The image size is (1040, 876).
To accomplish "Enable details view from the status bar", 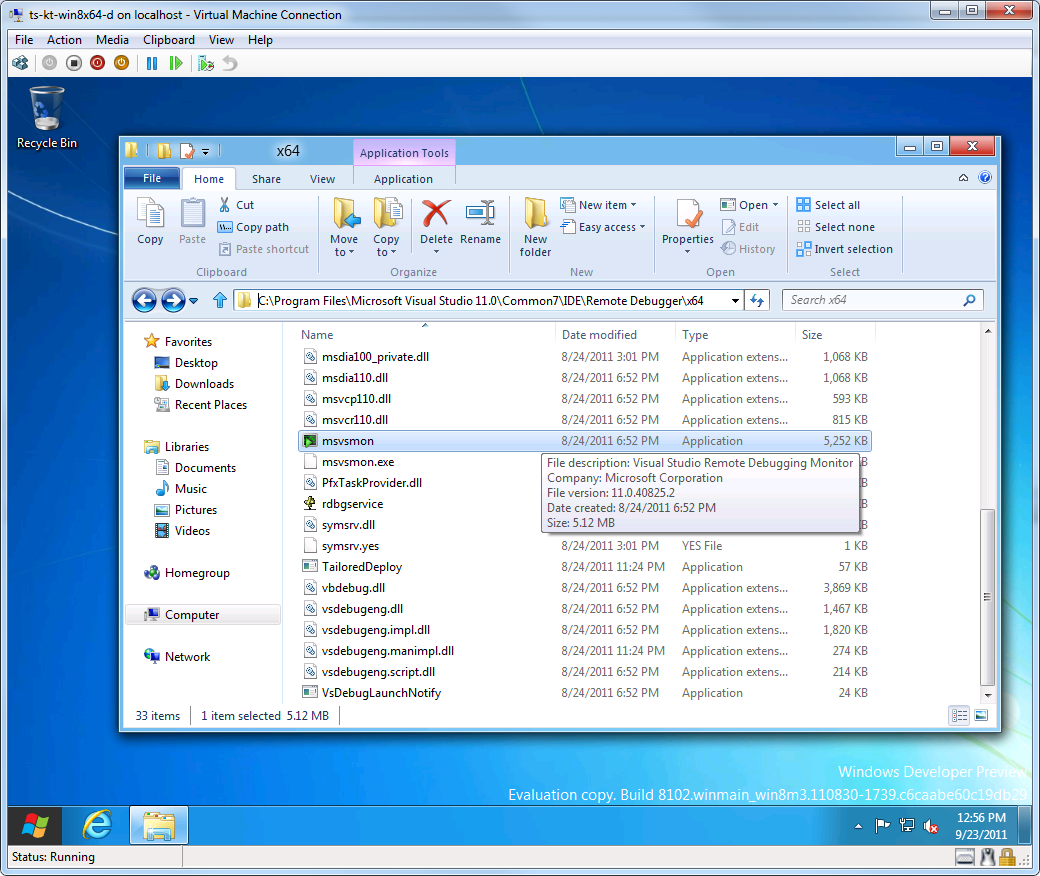I will tap(959, 714).
